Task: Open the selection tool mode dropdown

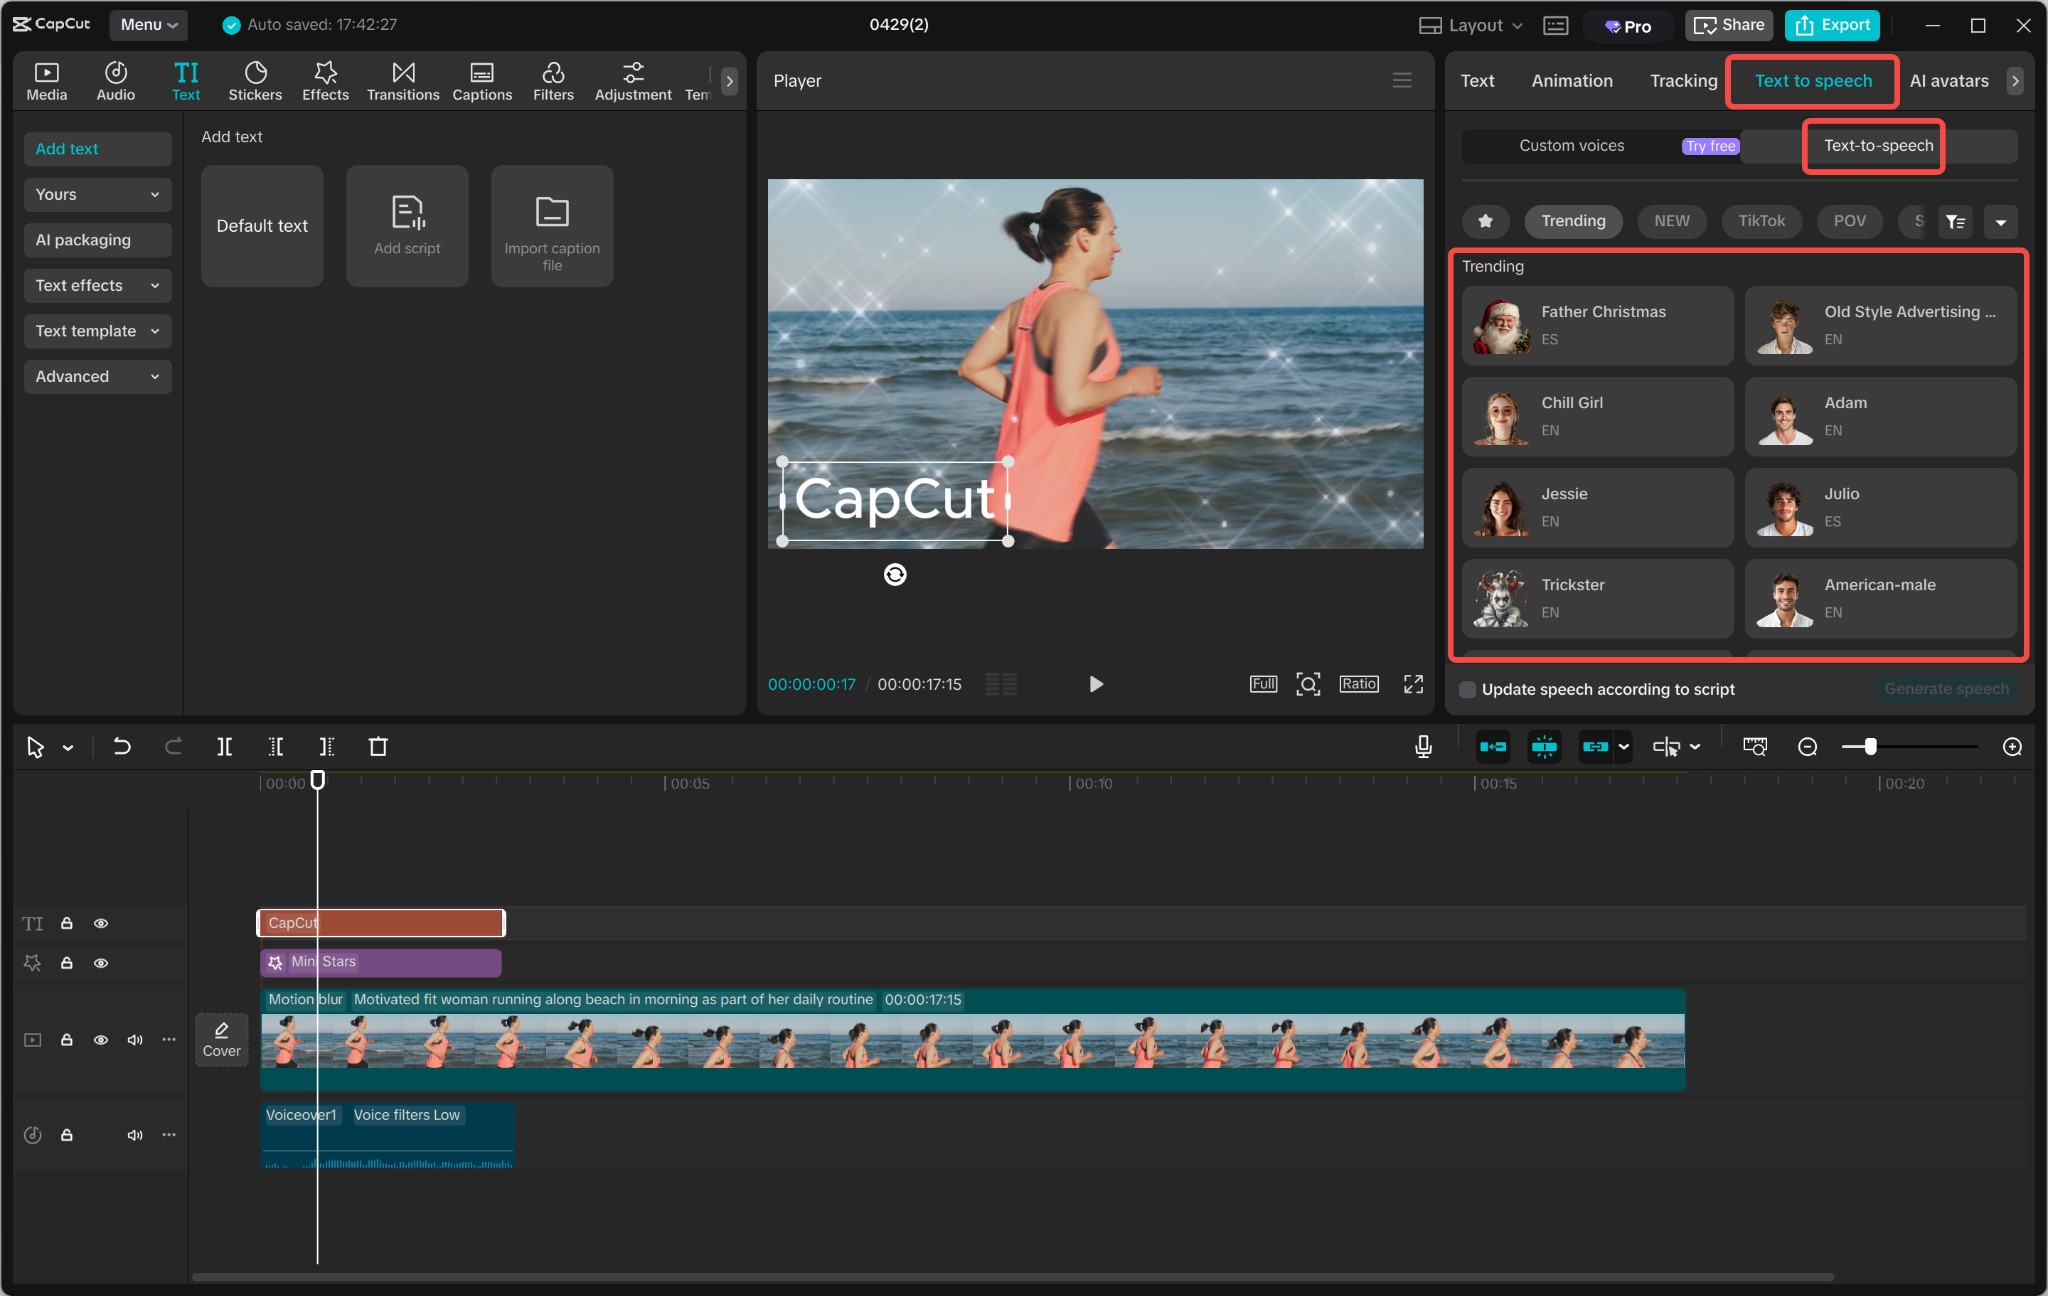Action: coord(68,747)
